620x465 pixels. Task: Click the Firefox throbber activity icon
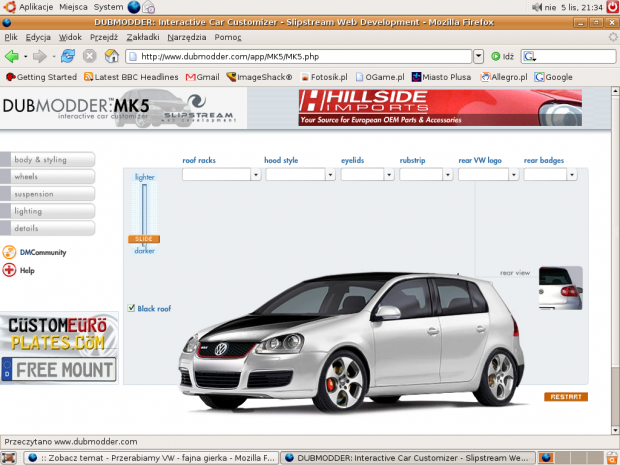[613, 37]
